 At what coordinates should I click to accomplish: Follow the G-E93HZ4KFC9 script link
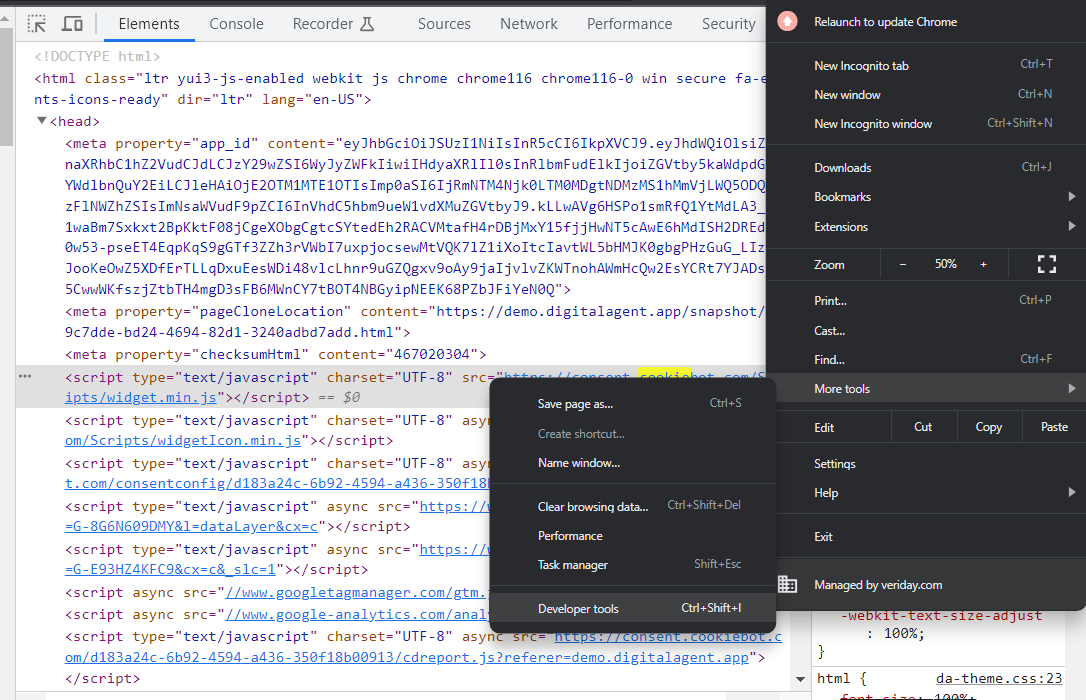tap(170, 569)
